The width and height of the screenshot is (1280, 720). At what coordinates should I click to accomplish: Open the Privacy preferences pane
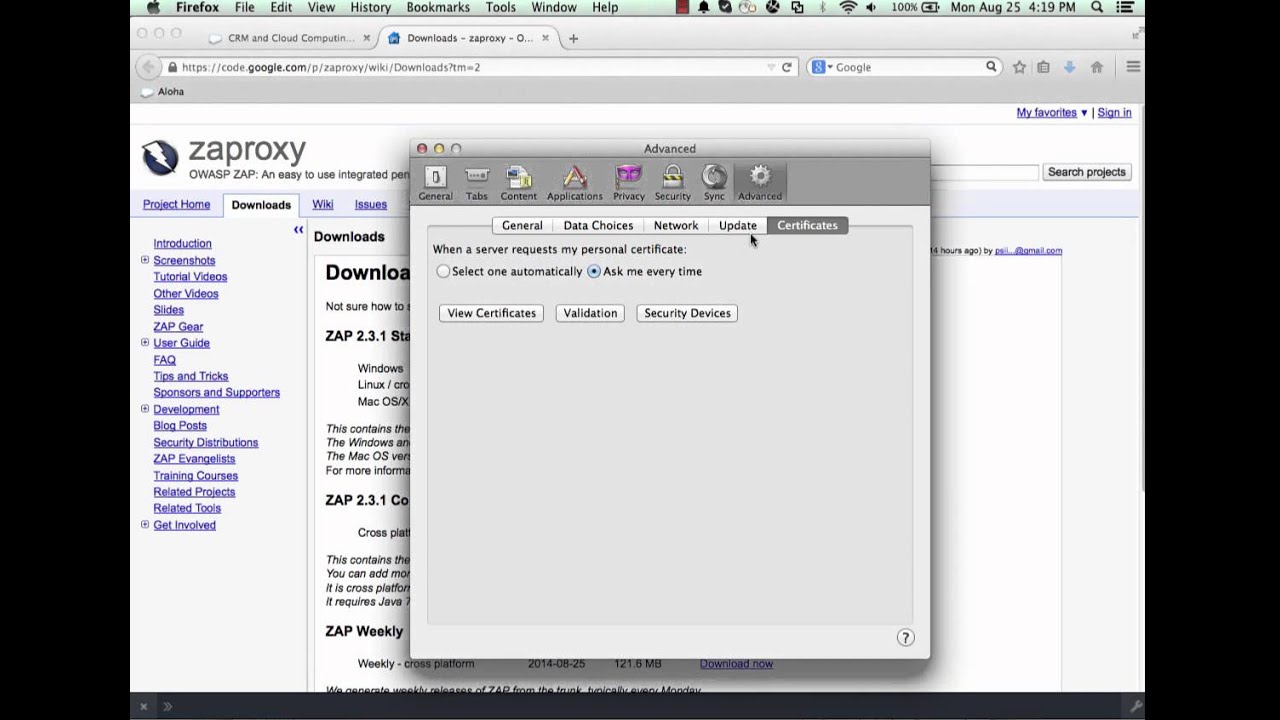pos(629,183)
